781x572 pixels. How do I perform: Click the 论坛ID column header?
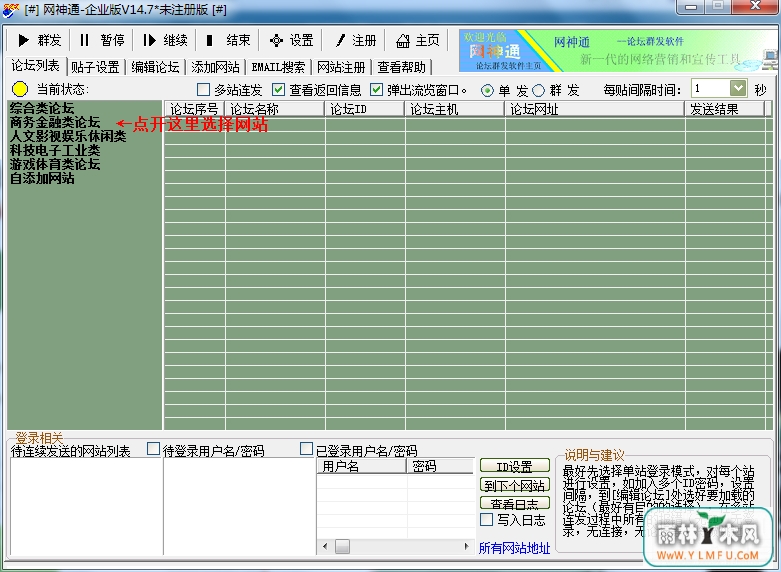365,109
